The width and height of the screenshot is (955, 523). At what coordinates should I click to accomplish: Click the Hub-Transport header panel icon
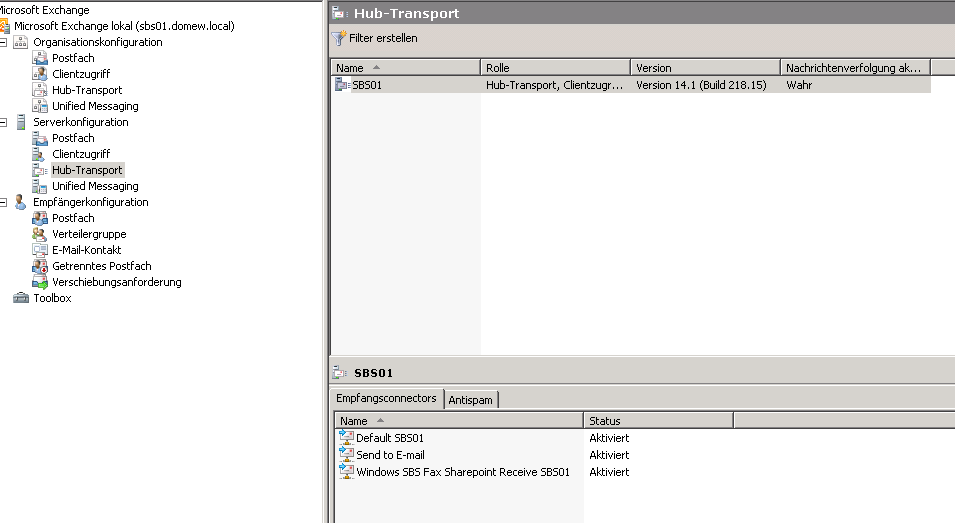click(x=339, y=13)
